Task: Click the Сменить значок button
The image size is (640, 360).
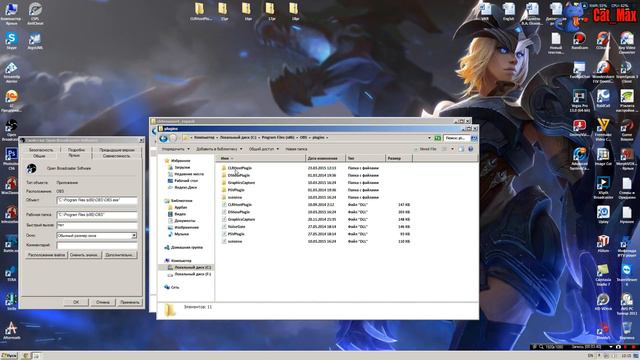Action: tap(84, 255)
